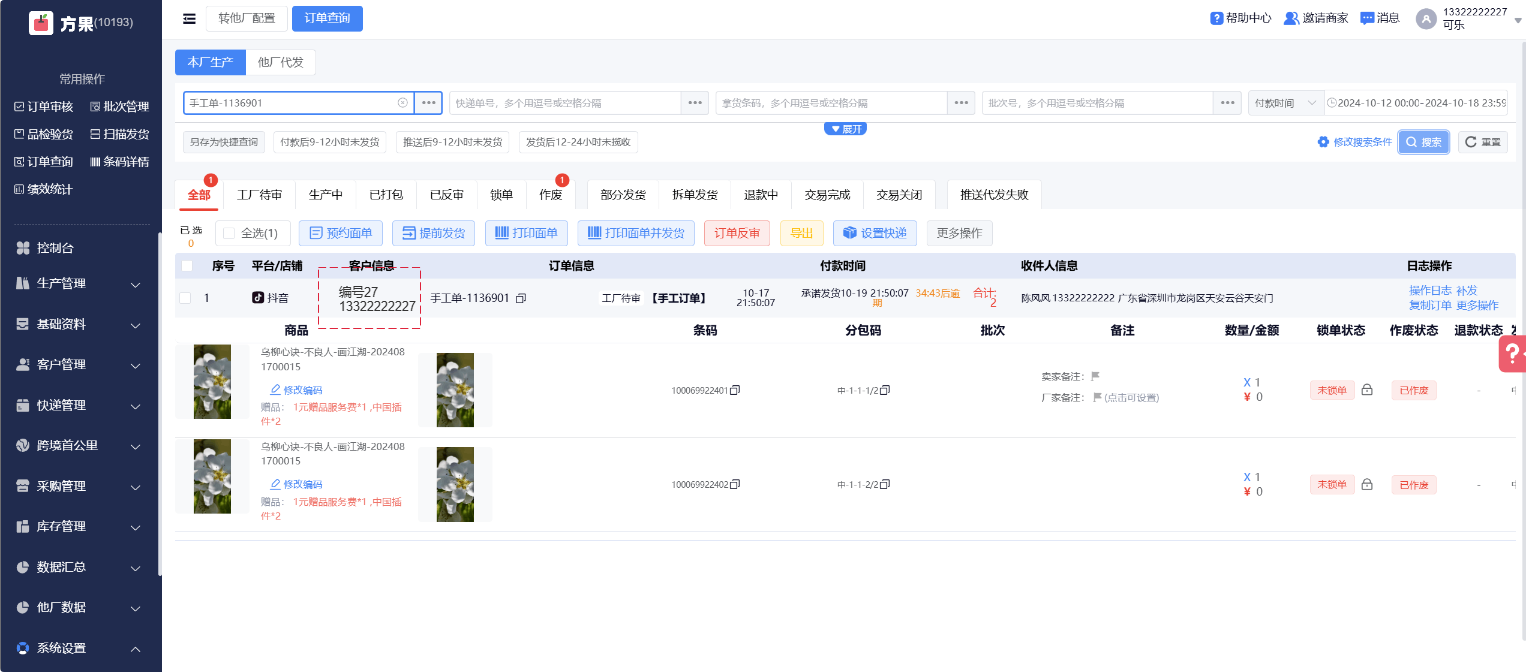Click the first product thumbnail image
Viewport: 1526px width, 672px height.
[x=212, y=382]
